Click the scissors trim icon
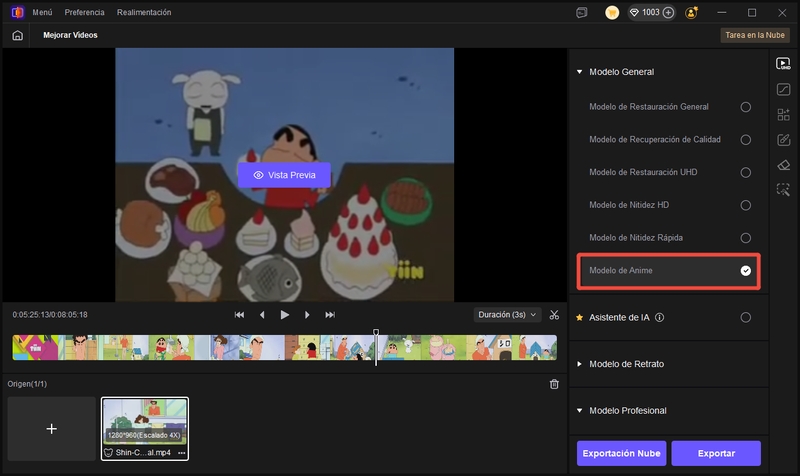Image resolution: width=800 pixels, height=476 pixels. (554, 315)
